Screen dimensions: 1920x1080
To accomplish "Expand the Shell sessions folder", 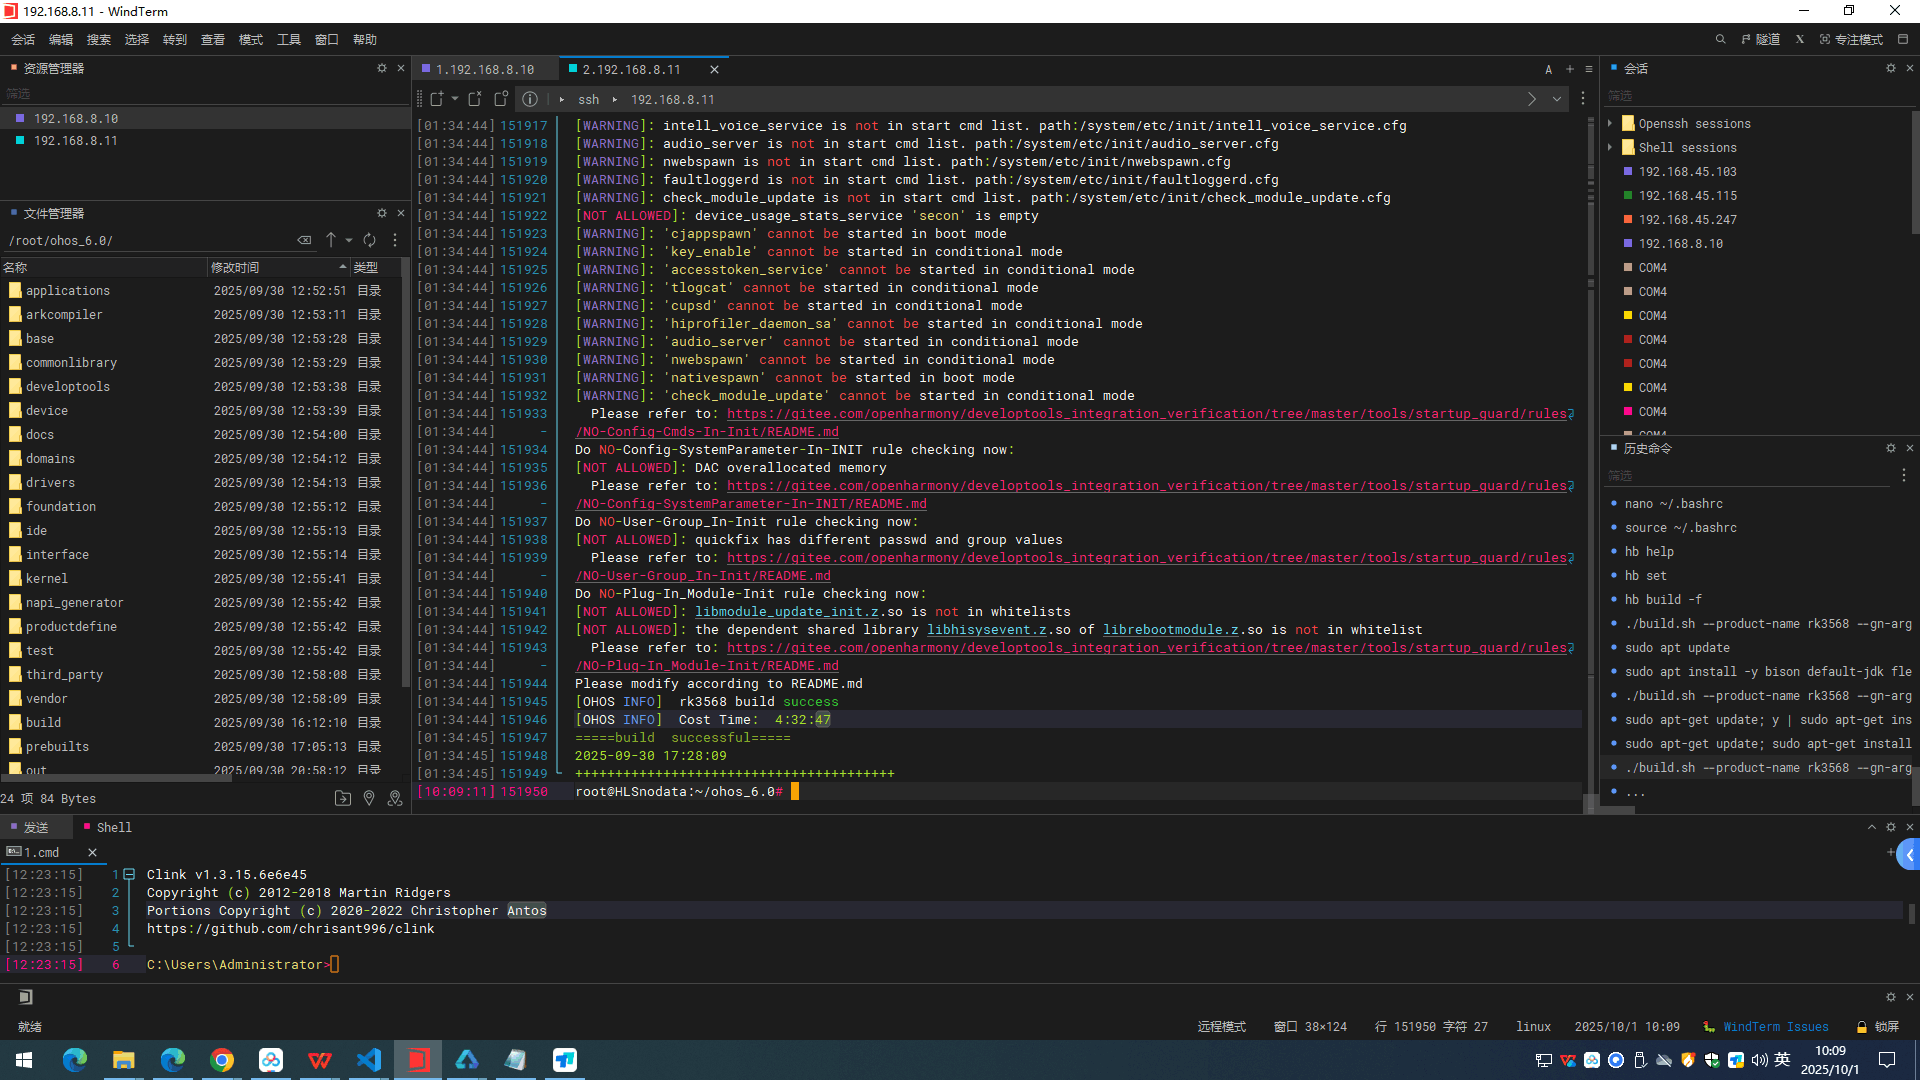I will pos(1610,148).
